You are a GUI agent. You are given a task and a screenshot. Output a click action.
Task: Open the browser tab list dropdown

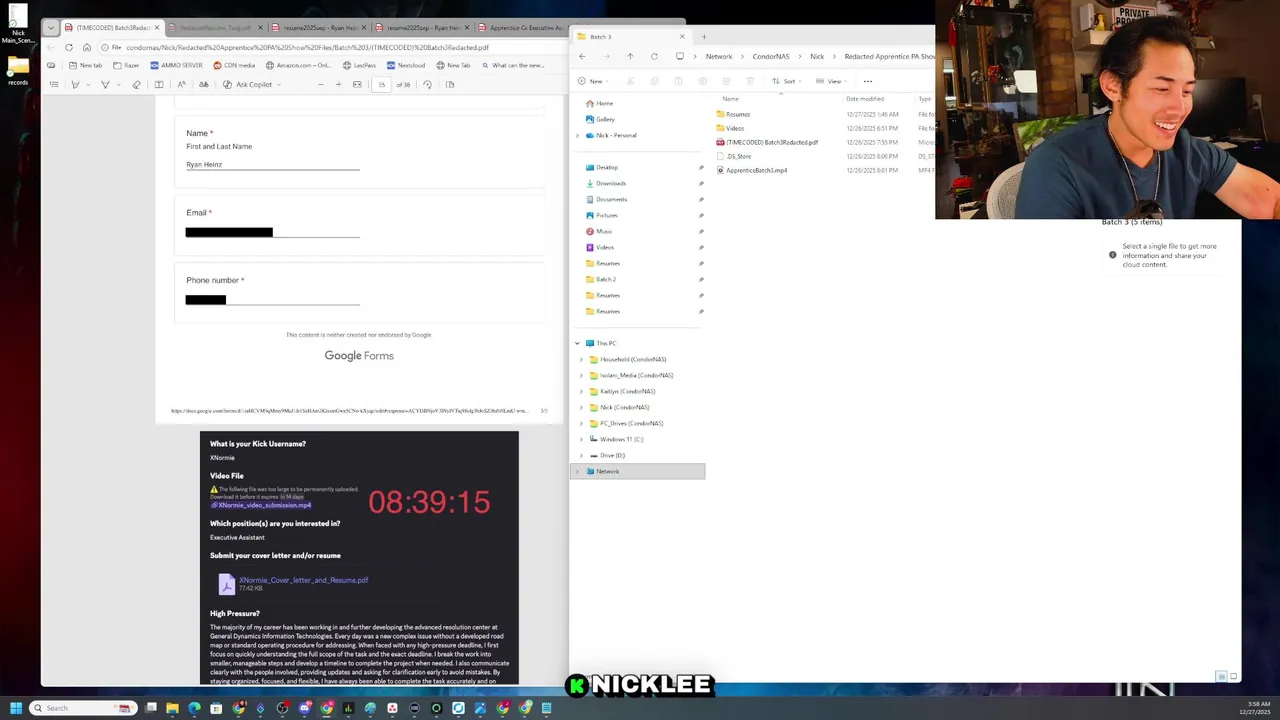point(50,28)
